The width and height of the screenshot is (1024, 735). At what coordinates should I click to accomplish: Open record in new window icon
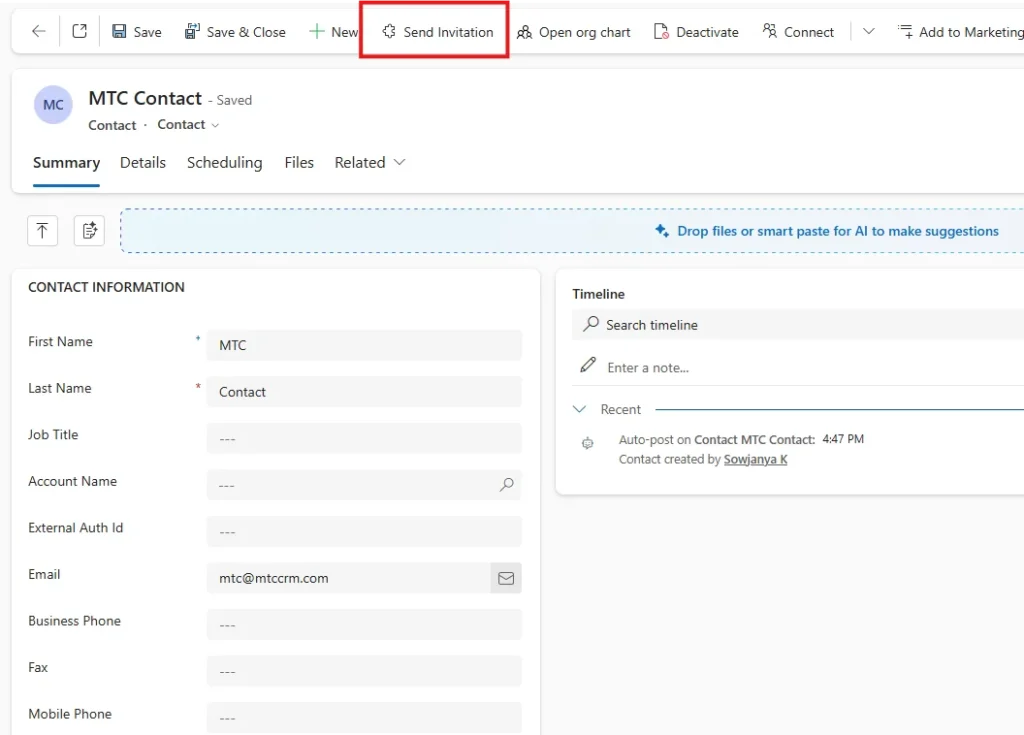pyautogui.click(x=80, y=31)
